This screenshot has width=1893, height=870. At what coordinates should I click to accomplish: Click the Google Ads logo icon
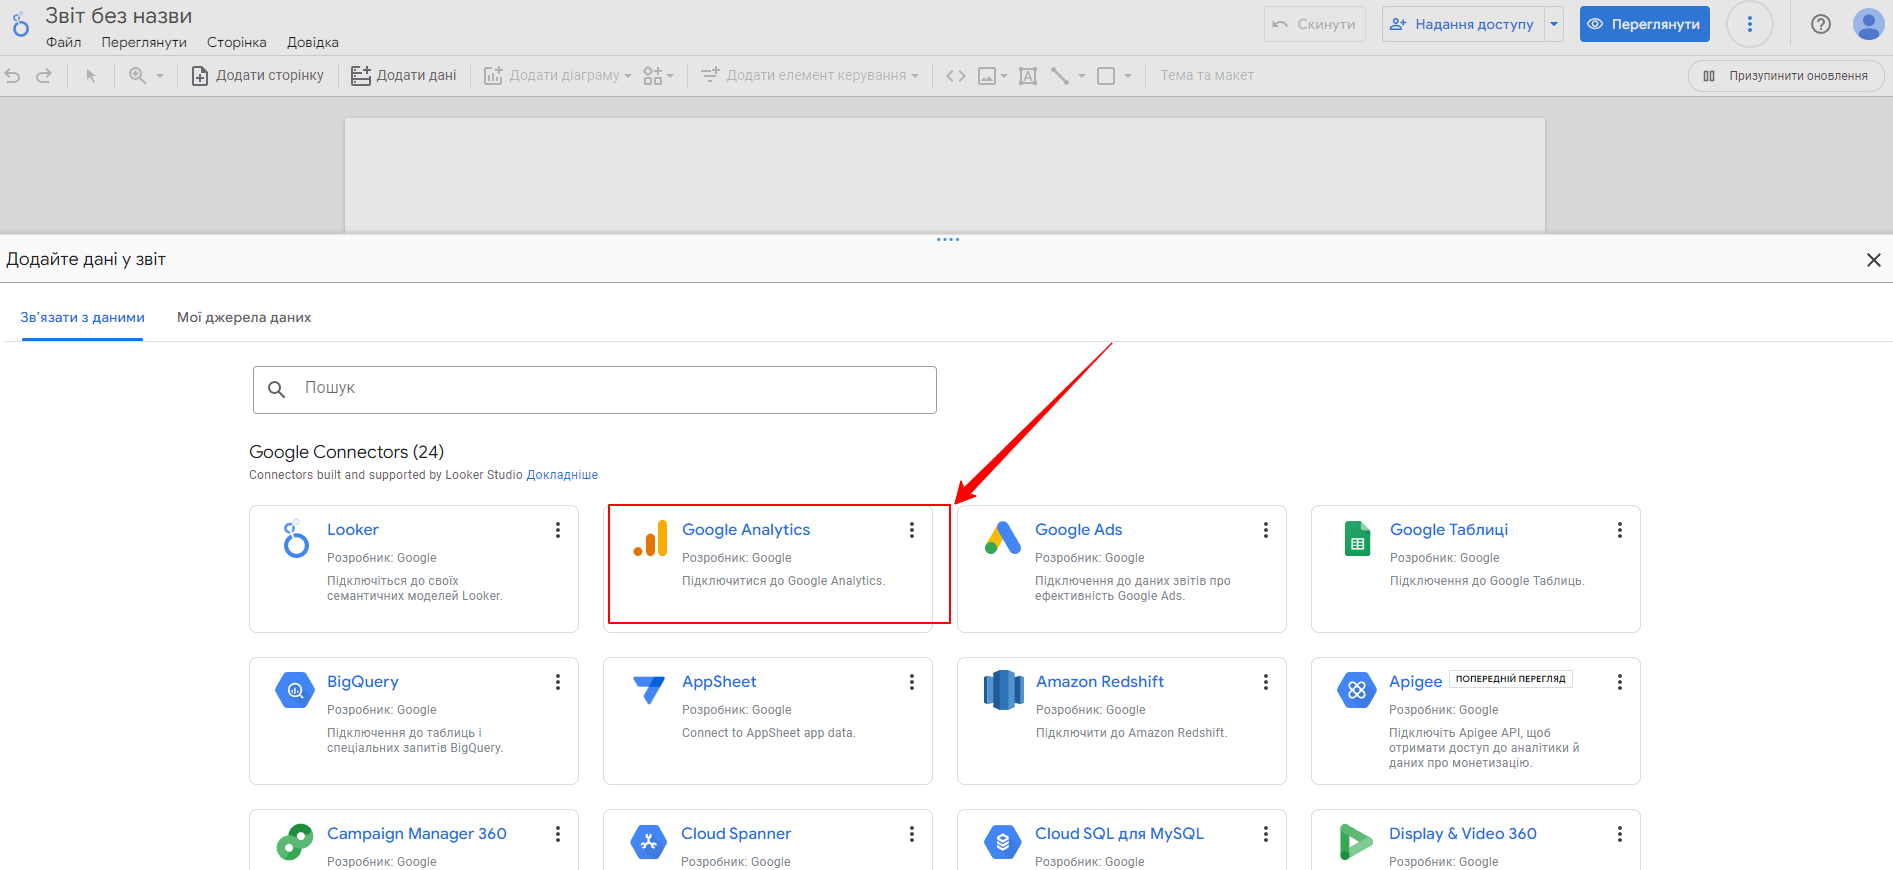(1003, 538)
